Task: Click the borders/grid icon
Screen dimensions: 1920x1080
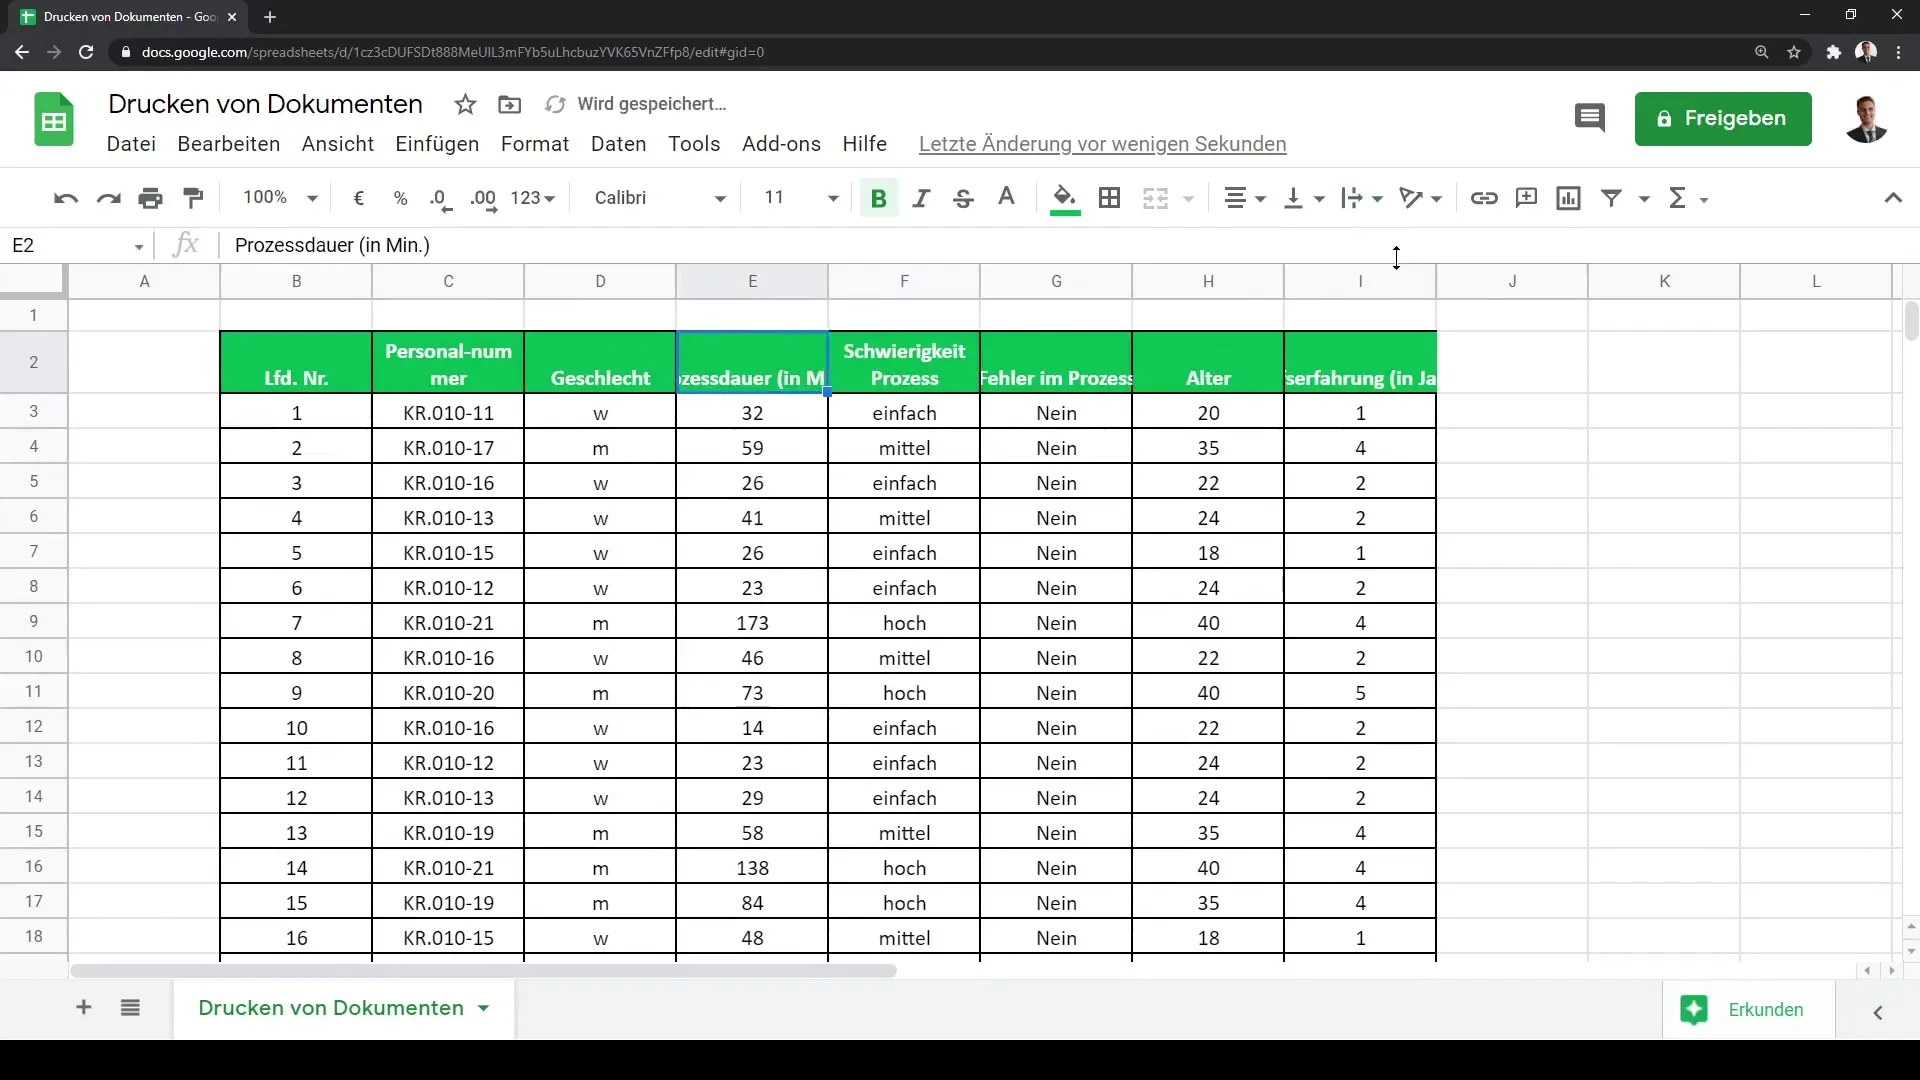Action: [1109, 196]
